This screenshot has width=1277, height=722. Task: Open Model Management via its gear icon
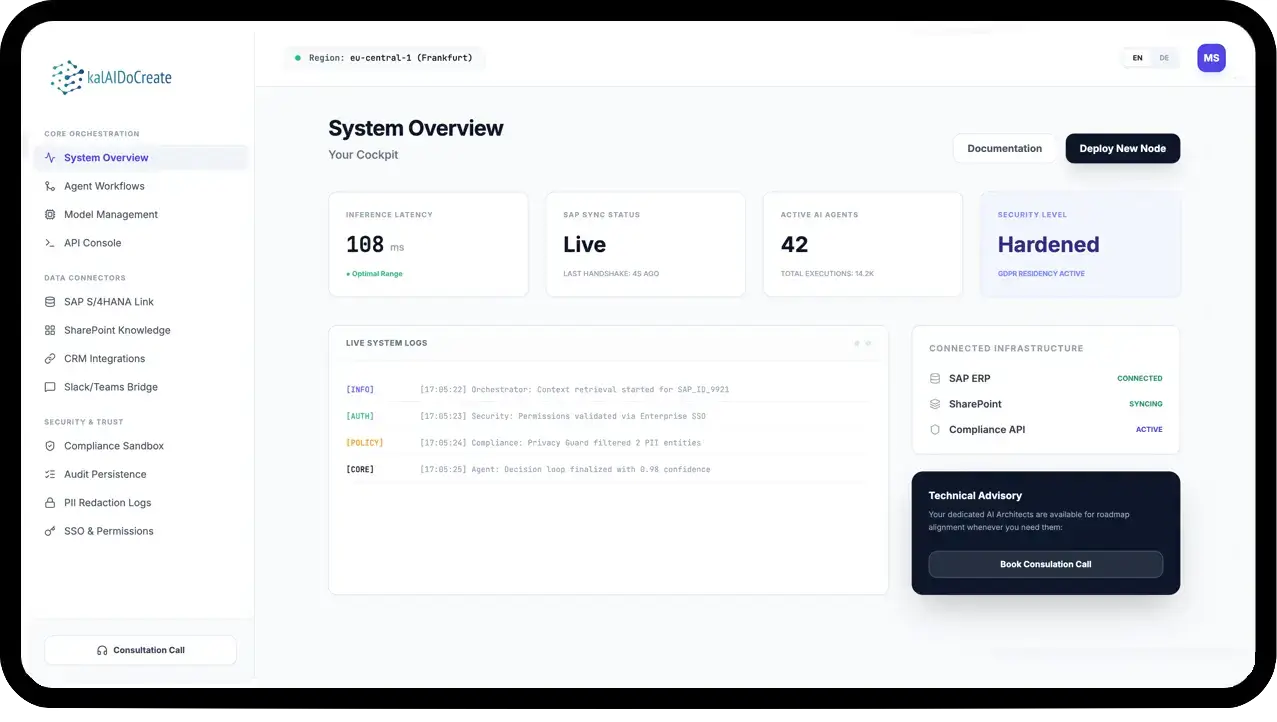click(49, 214)
